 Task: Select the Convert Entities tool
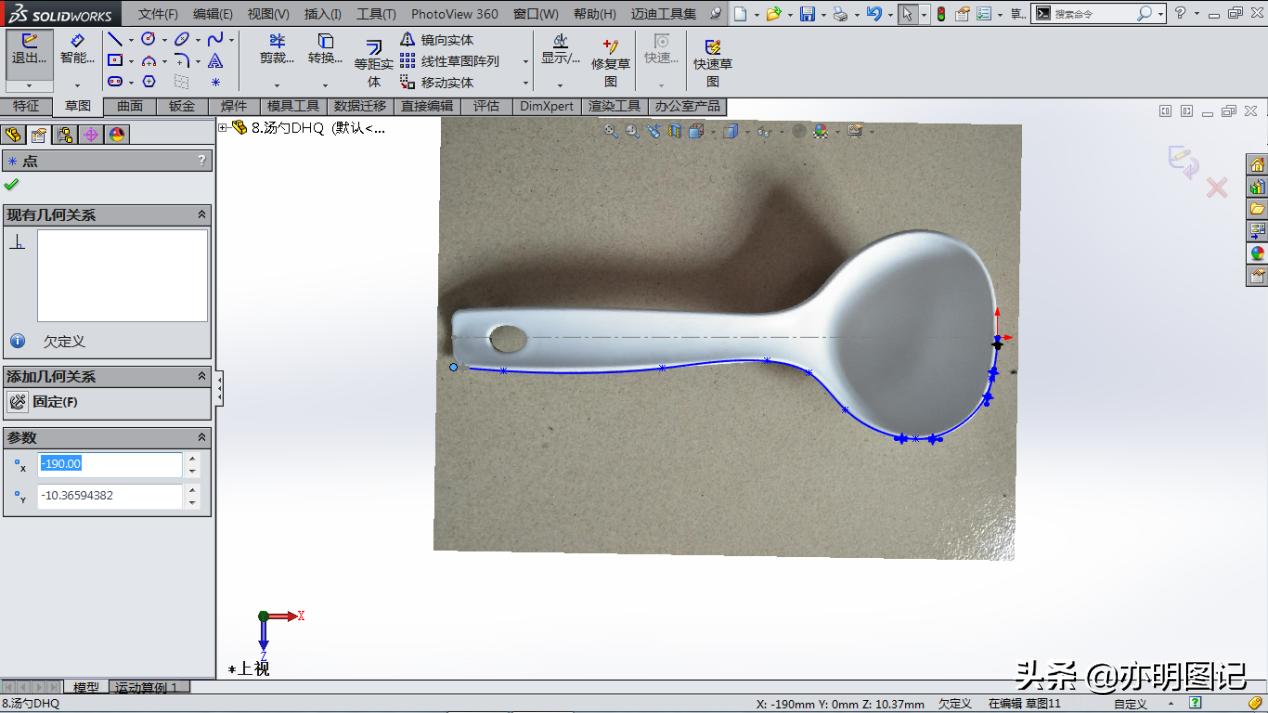point(325,50)
